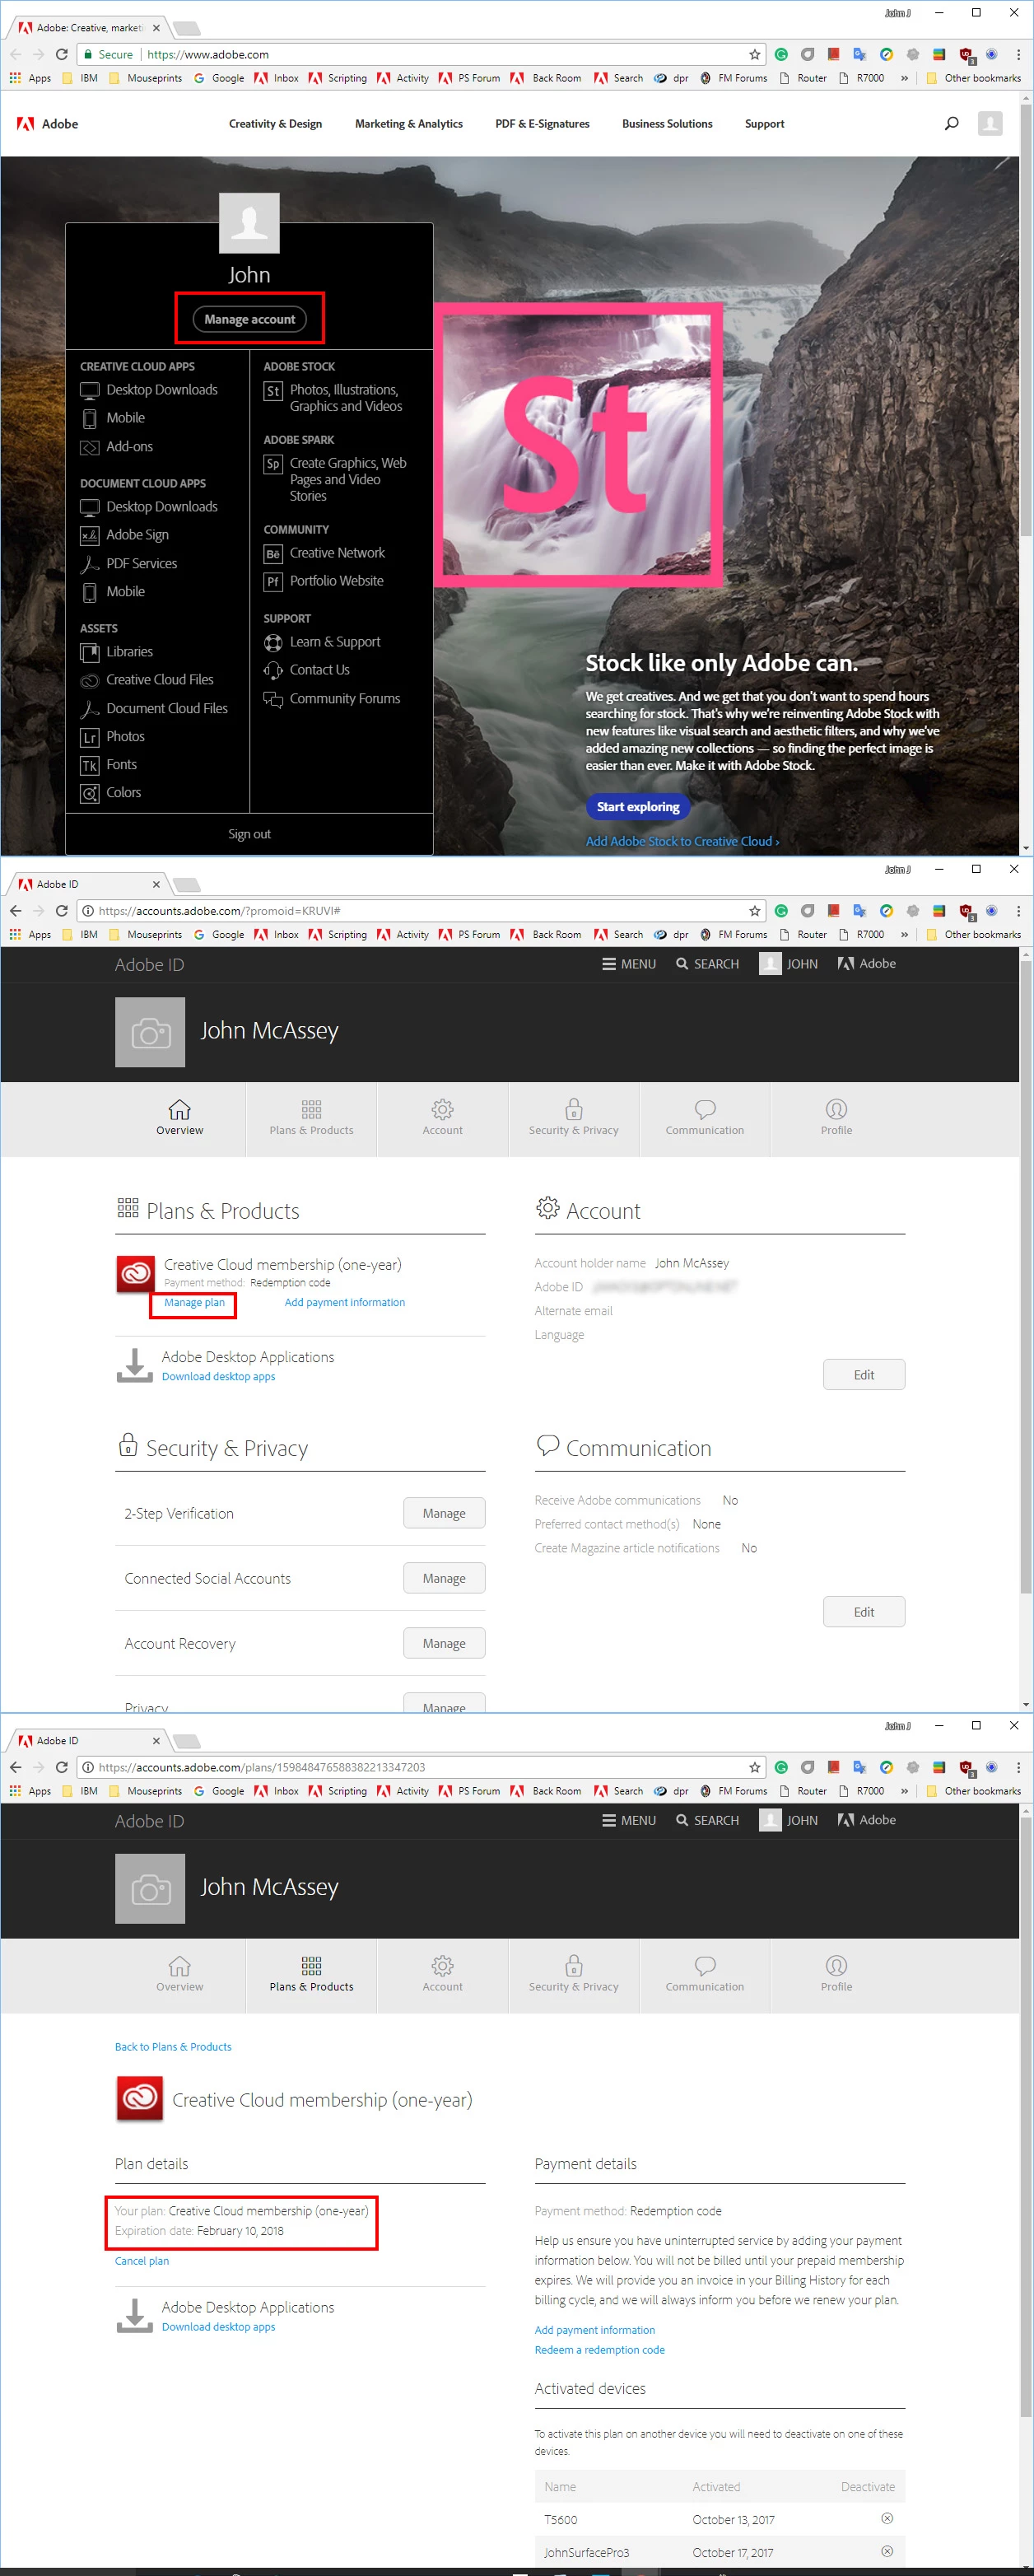Click the Cancel plan link
Screen dimensions: 1034x2576
click(x=142, y=2260)
